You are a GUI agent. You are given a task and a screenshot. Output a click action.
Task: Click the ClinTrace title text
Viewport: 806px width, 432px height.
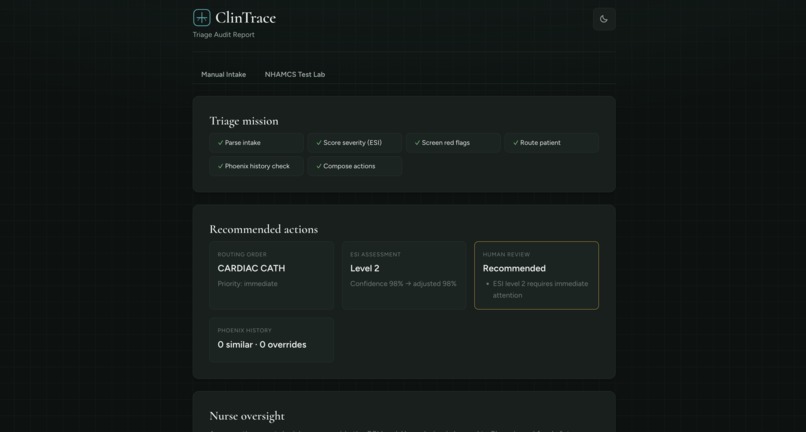245,18
